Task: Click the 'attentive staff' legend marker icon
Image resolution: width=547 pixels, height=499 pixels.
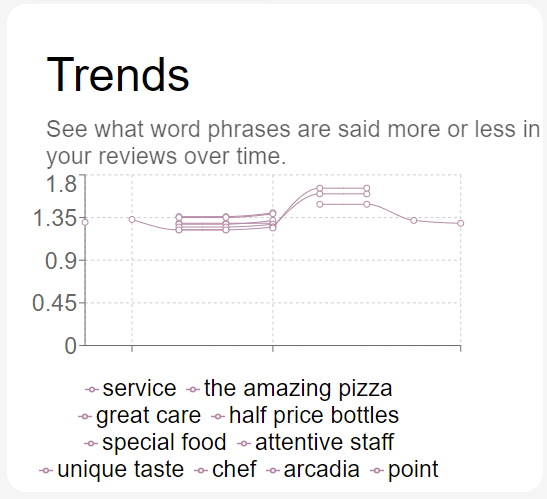Action: point(244,444)
